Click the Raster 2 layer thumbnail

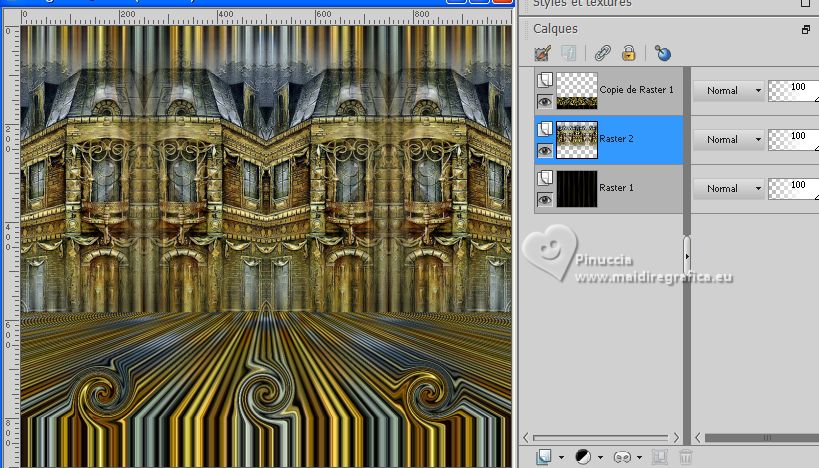[577, 139]
